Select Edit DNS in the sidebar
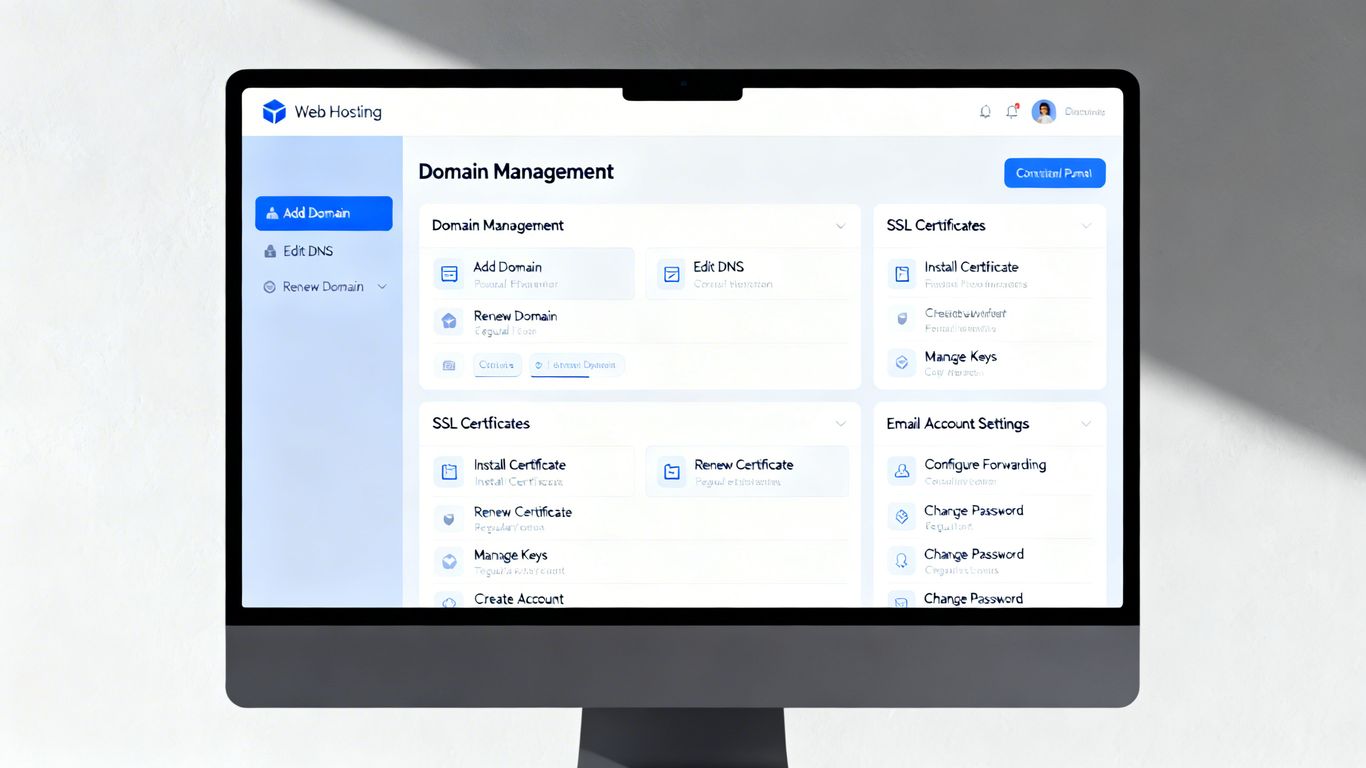The image size is (1366, 768). point(307,251)
